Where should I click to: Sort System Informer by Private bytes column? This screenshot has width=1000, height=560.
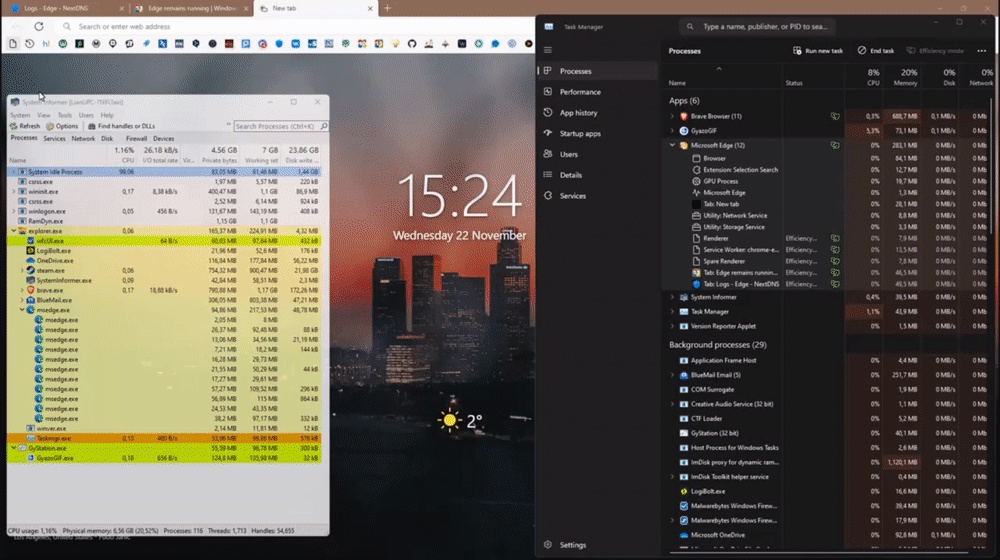point(219,155)
